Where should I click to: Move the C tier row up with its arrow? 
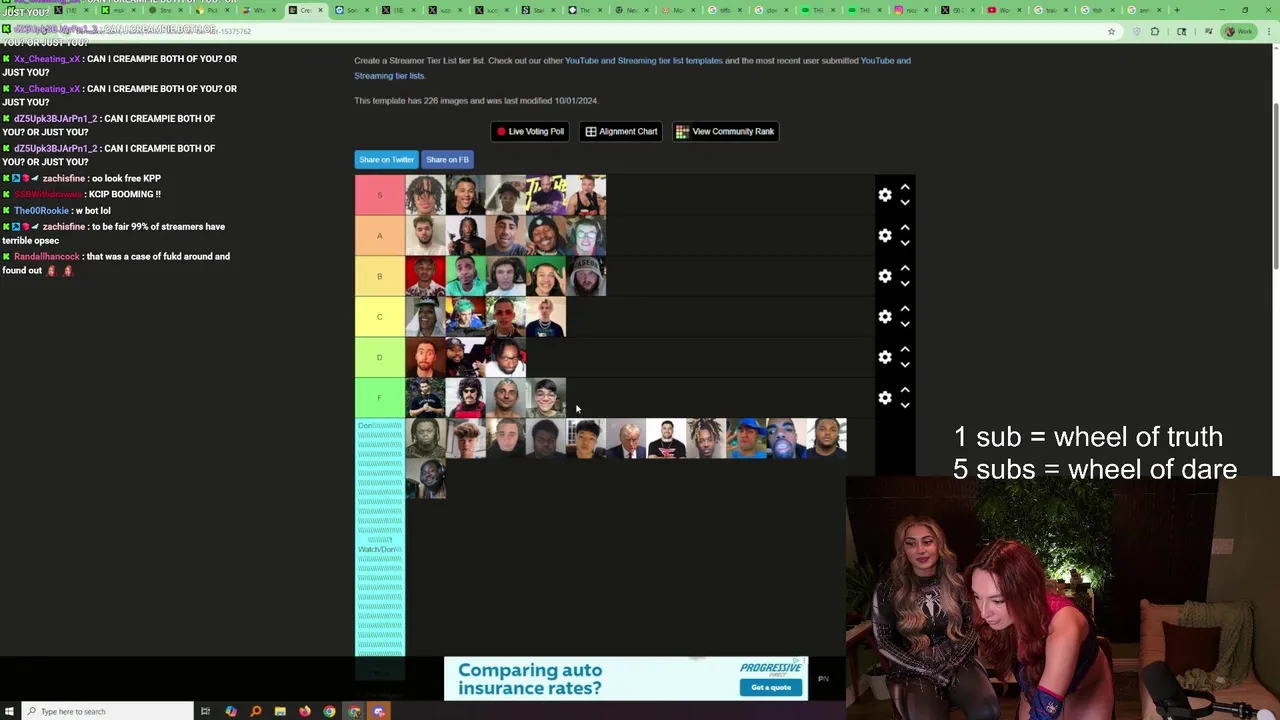[x=905, y=309]
